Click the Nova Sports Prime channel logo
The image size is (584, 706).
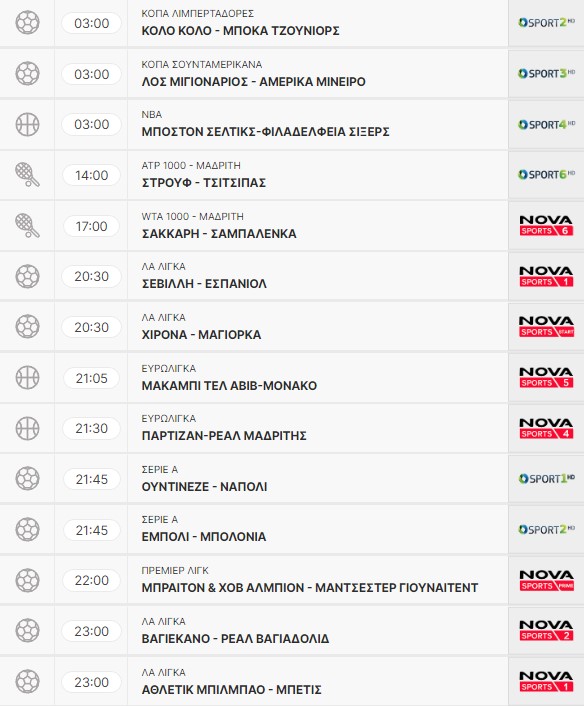pyautogui.click(x=546, y=580)
